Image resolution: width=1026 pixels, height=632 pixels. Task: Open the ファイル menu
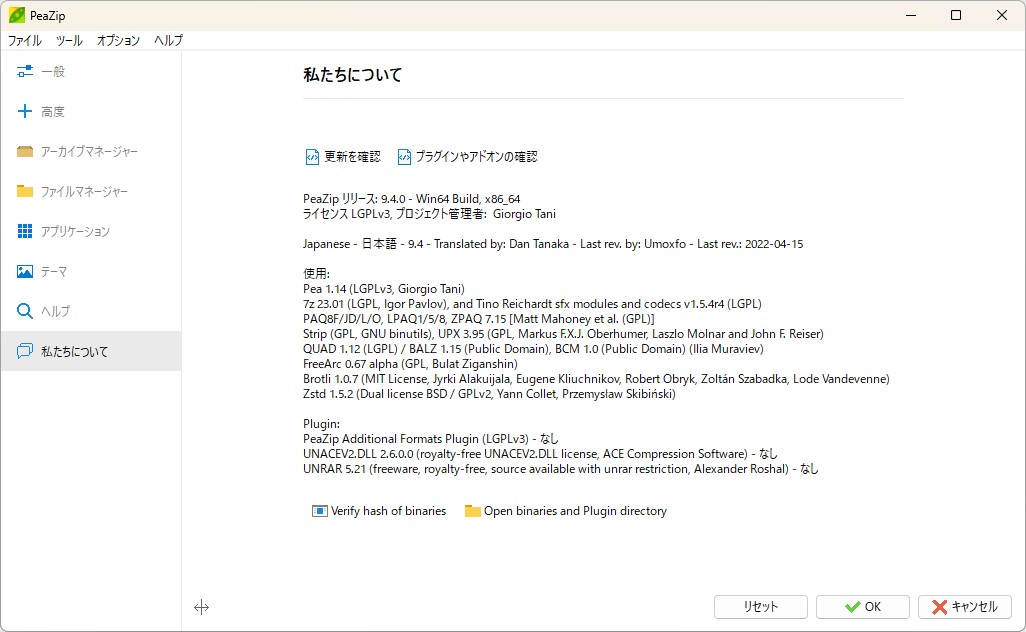[24, 41]
